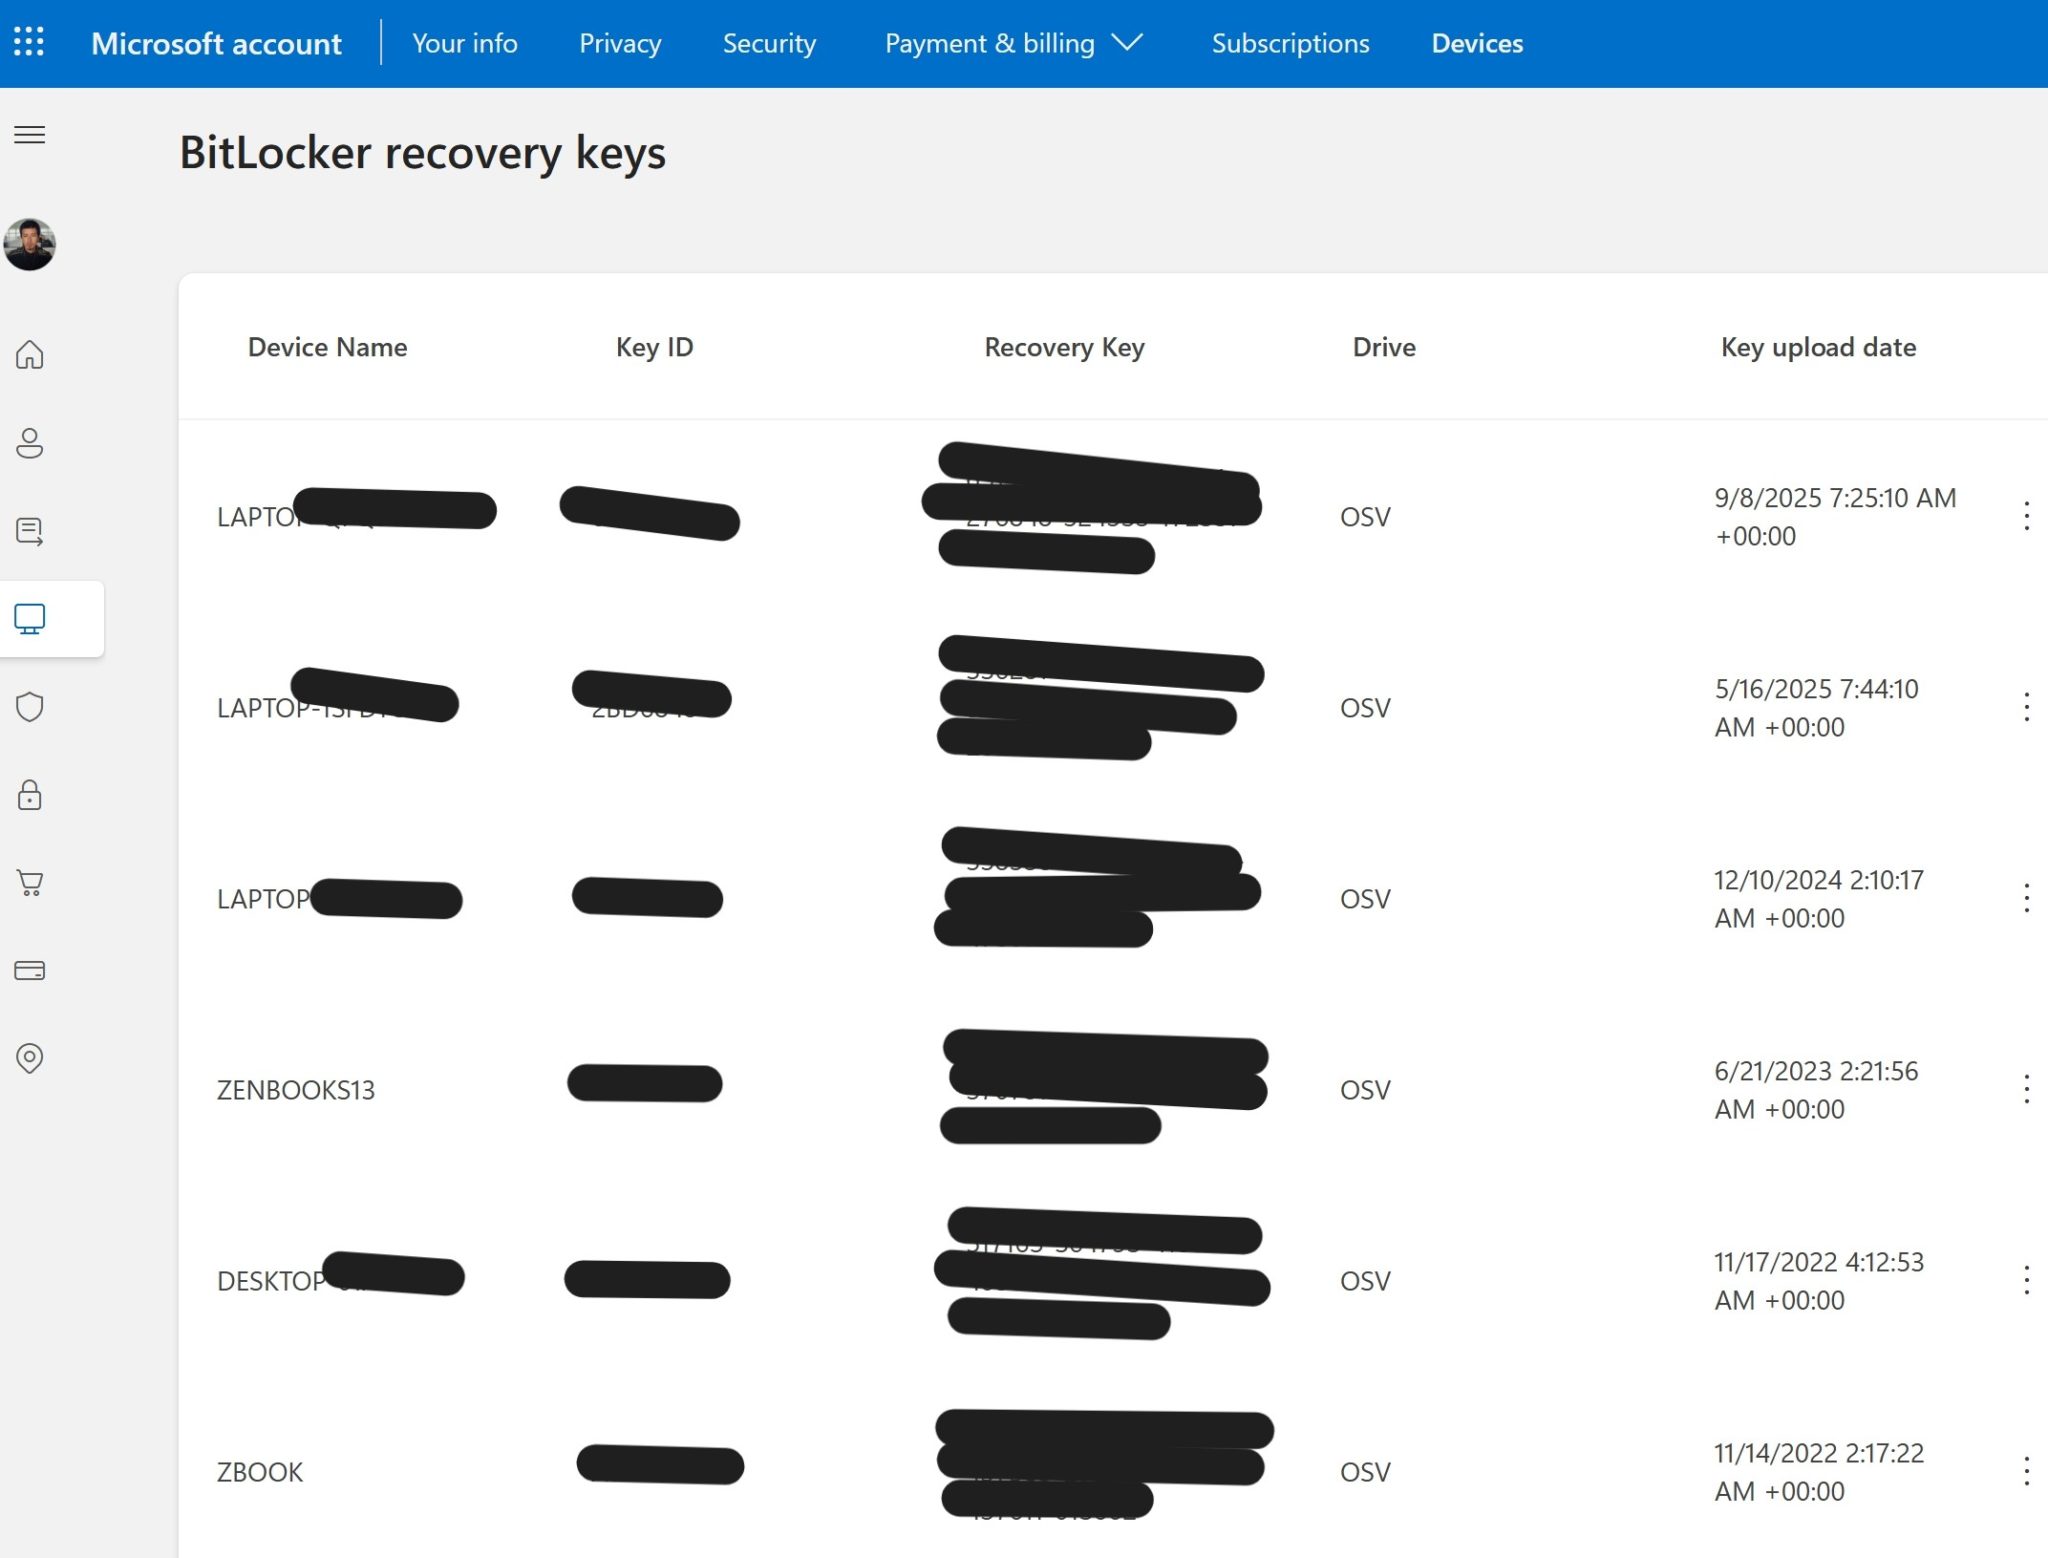Click the 6/21/2023 2:21:56 AM upload date
The height and width of the screenshot is (1558, 2048).
pyautogui.click(x=1816, y=1089)
